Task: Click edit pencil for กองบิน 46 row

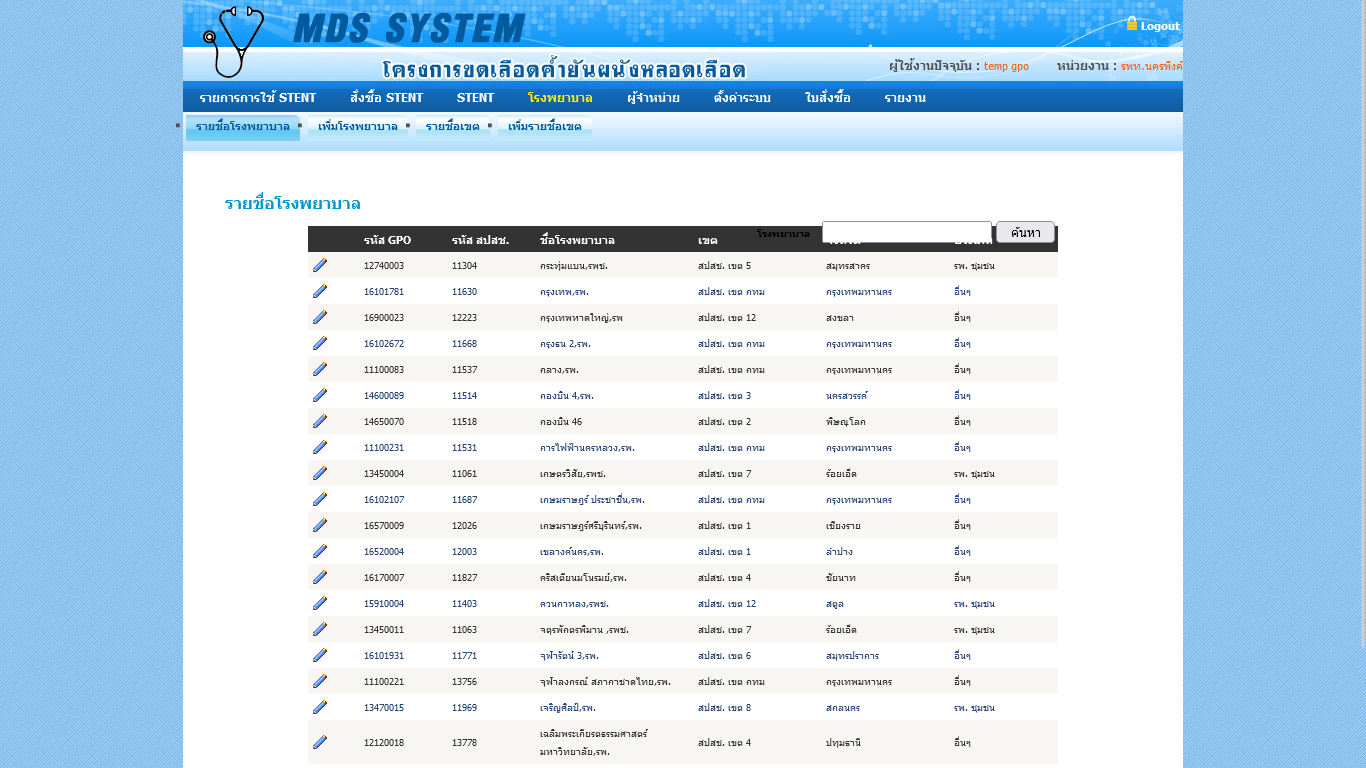Action: pyautogui.click(x=320, y=421)
